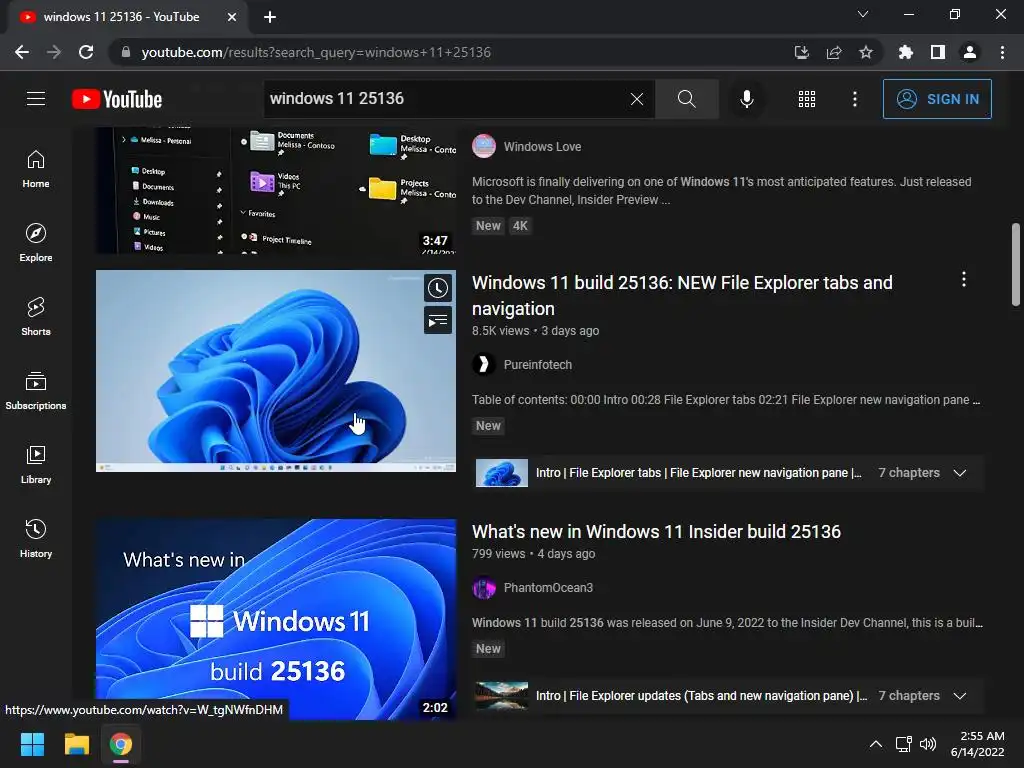The width and height of the screenshot is (1024, 768).
Task: Click Chrome icon in taskbar
Action: pyautogui.click(x=121, y=744)
